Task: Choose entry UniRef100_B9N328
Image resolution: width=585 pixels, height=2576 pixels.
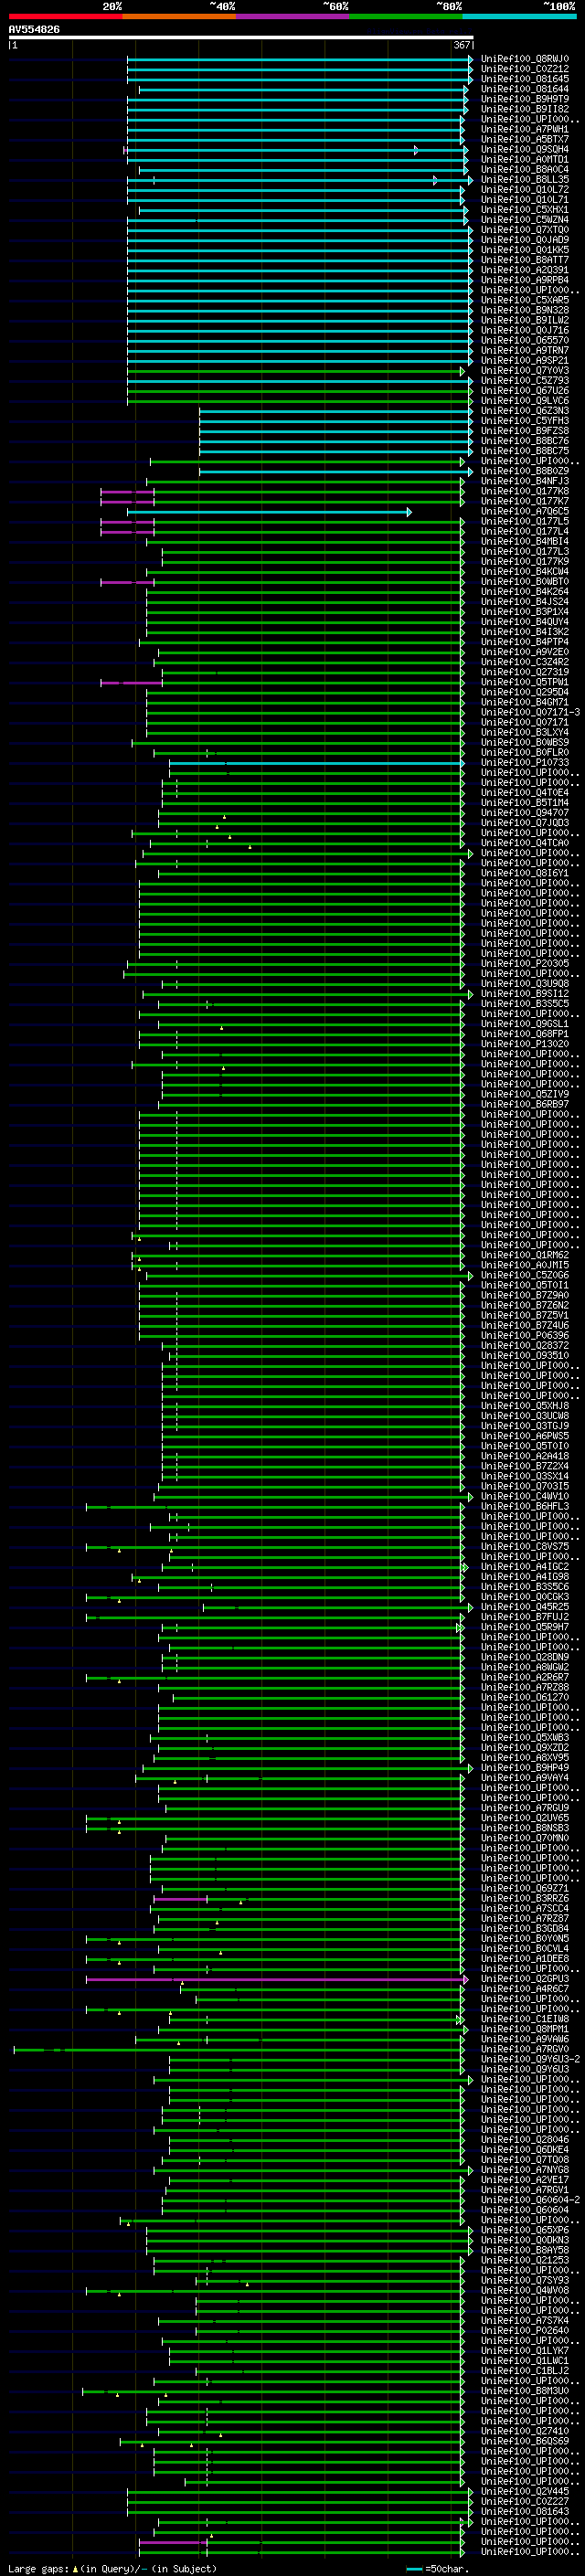Action: (x=524, y=310)
